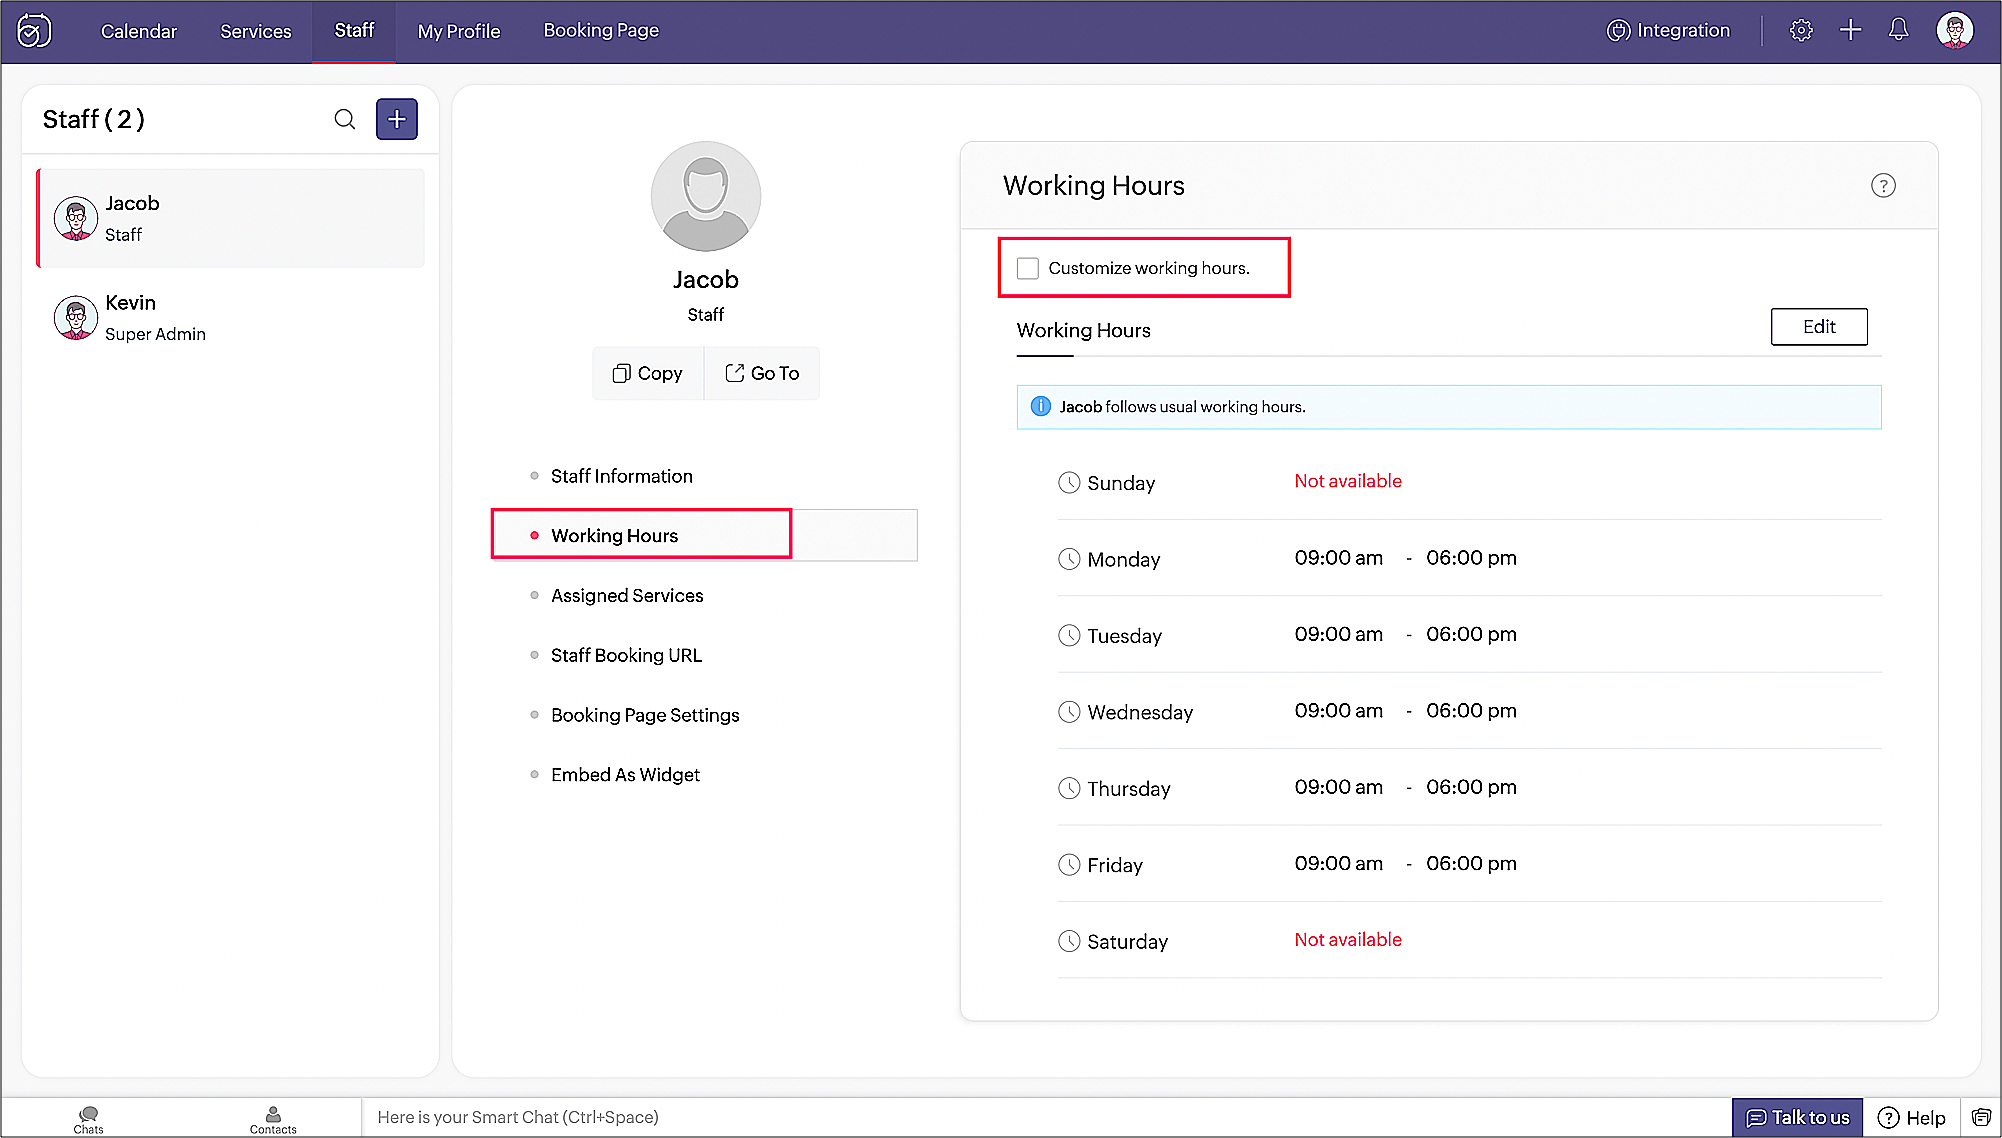Click the Edit working hours button
The image size is (2002, 1138).
(x=1819, y=327)
